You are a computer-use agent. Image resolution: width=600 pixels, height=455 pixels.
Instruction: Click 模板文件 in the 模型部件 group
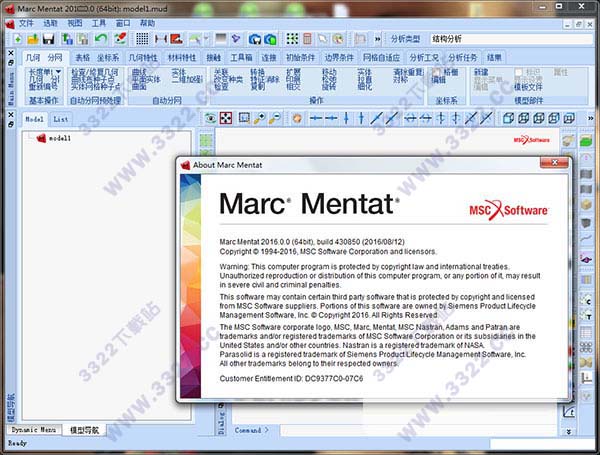click(x=528, y=87)
